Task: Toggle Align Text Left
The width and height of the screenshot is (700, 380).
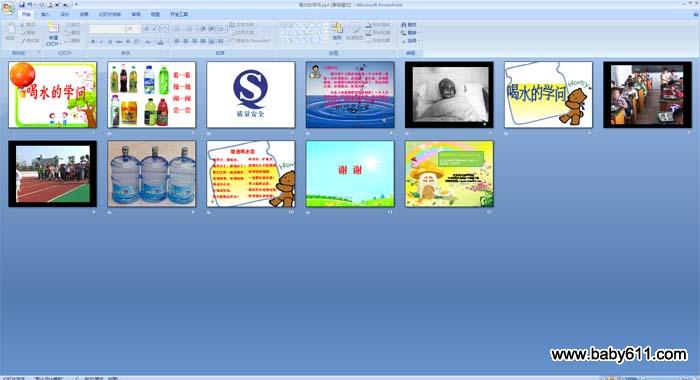Action: 177,41
